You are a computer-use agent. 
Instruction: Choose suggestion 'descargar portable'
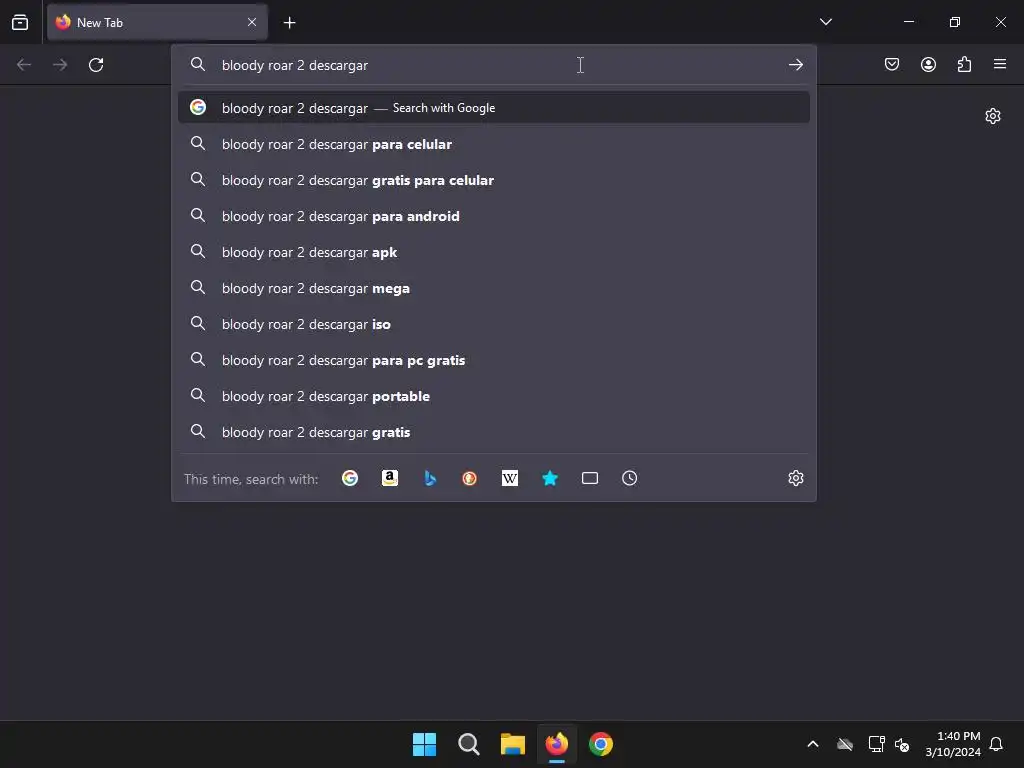(494, 396)
